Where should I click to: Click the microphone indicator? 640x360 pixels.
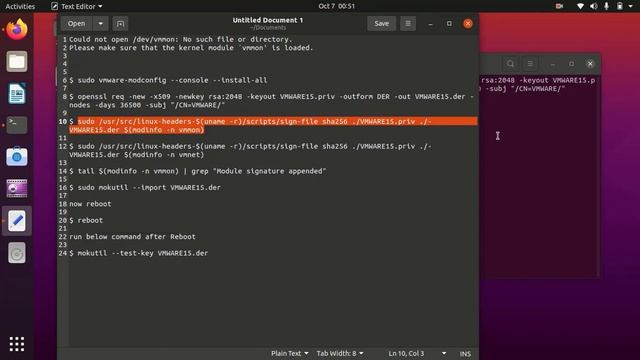(607, 6)
